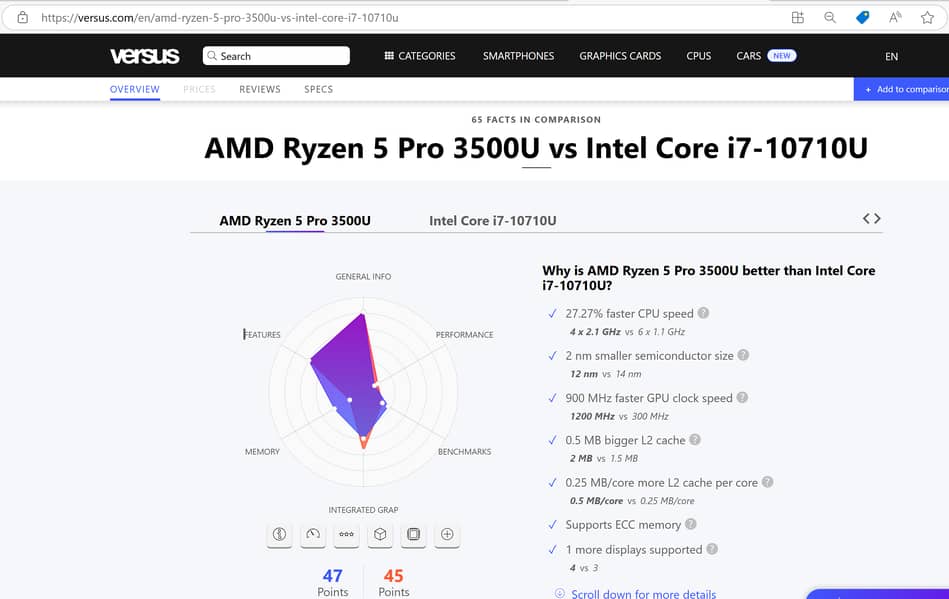Click the circled plus category icon
The image size is (949, 599).
tap(447, 534)
